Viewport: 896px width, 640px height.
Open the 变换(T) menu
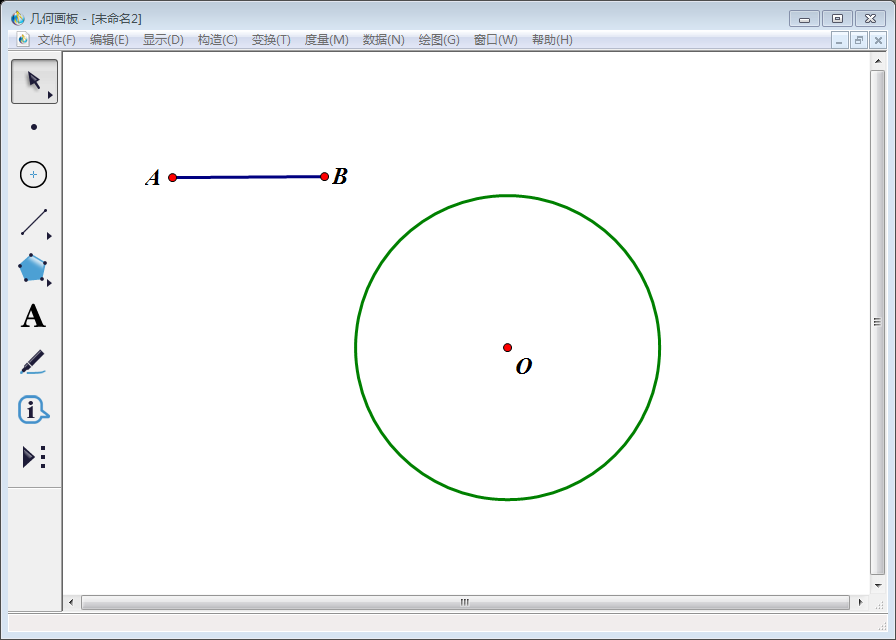pyautogui.click(x=271, y=40)
